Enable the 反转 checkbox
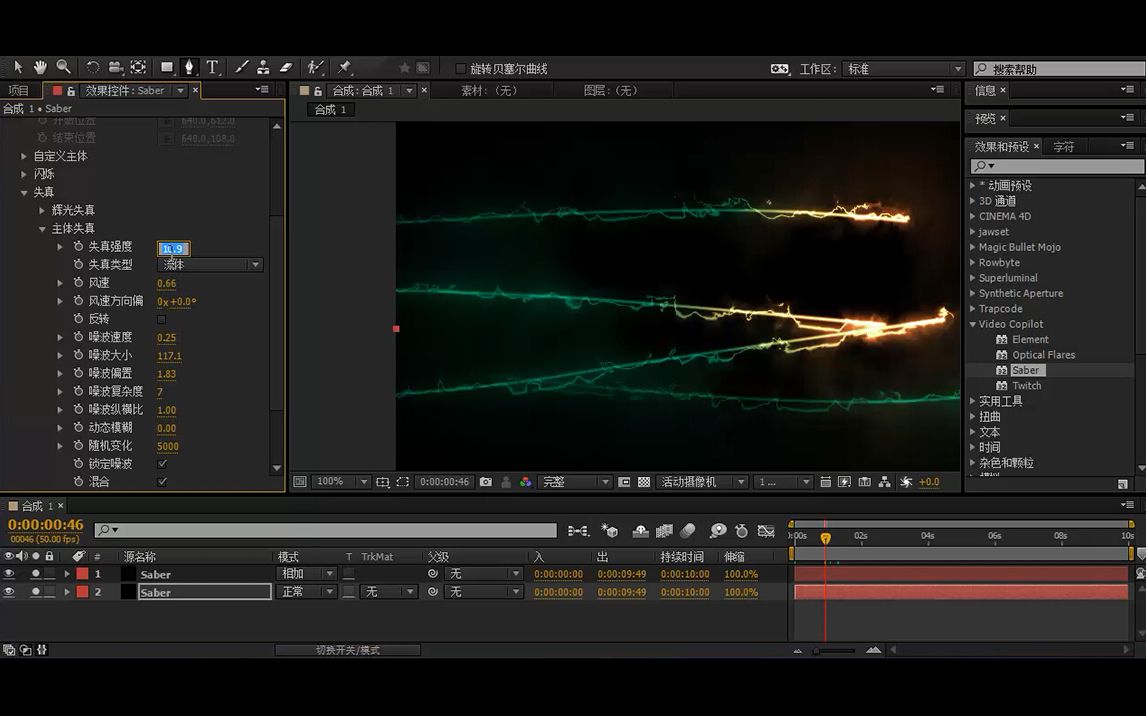This screenshot has height=716, width=1146. [162, 319]
